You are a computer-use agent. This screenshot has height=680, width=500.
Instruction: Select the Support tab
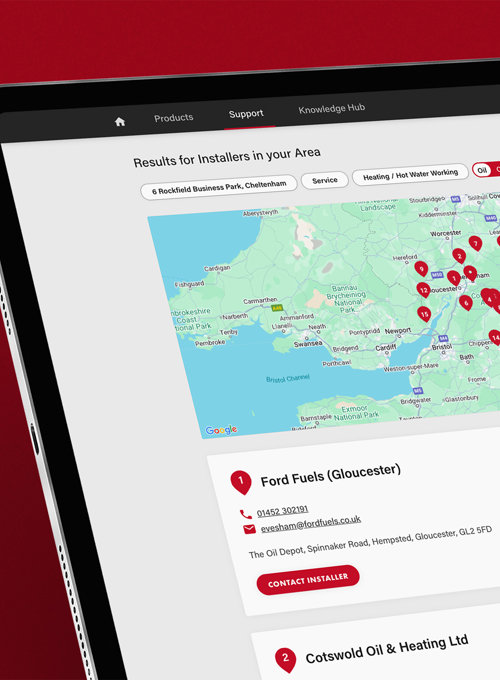point(246,114)
